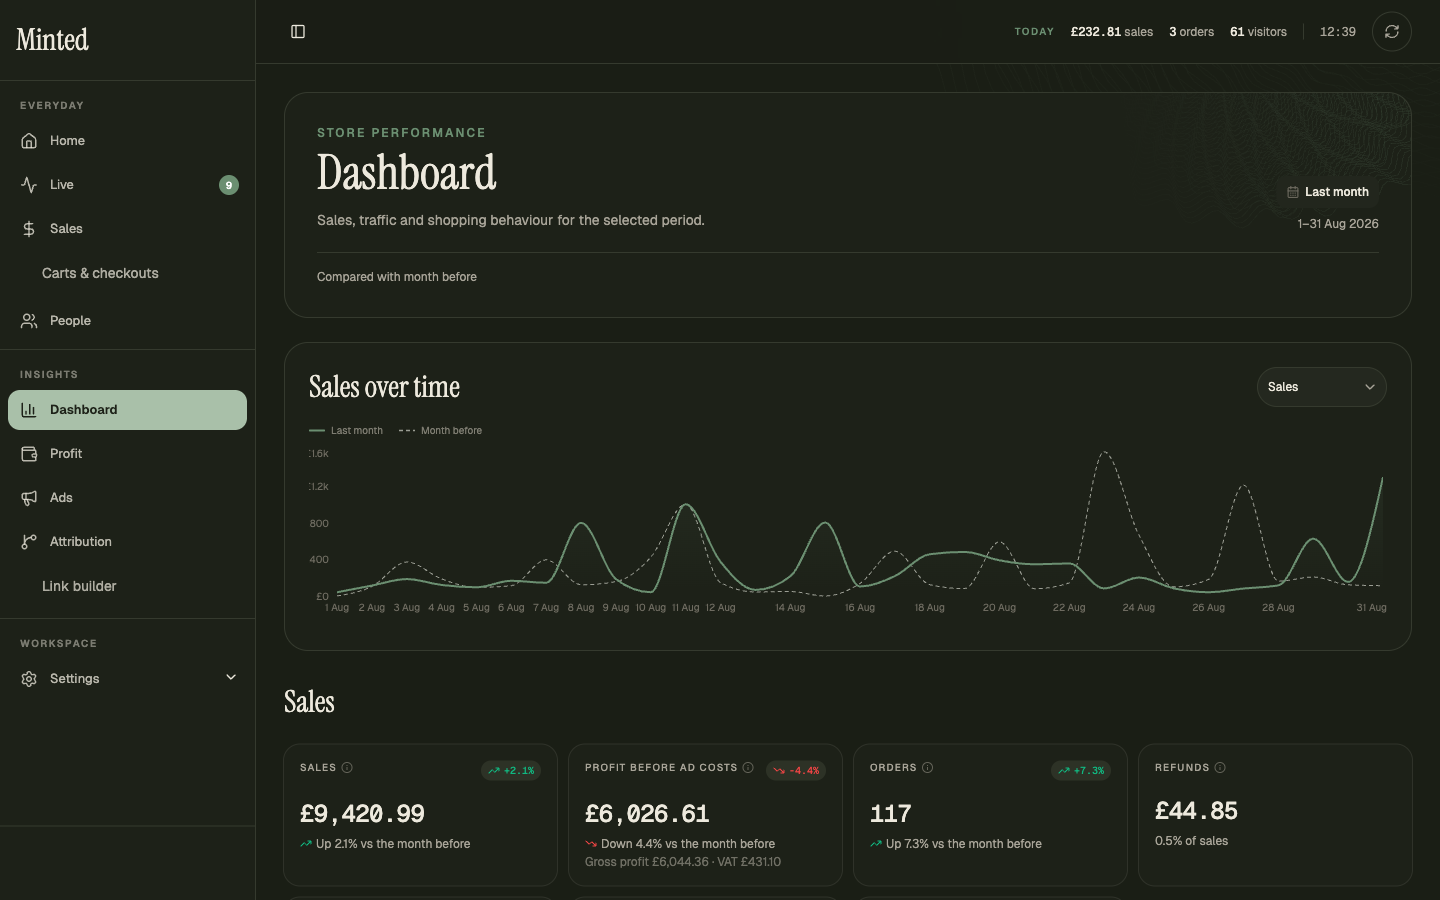Screen dimensions: 1440x900
Task: Toggle the Month before series in legend
Action: [x=440, y=431]
